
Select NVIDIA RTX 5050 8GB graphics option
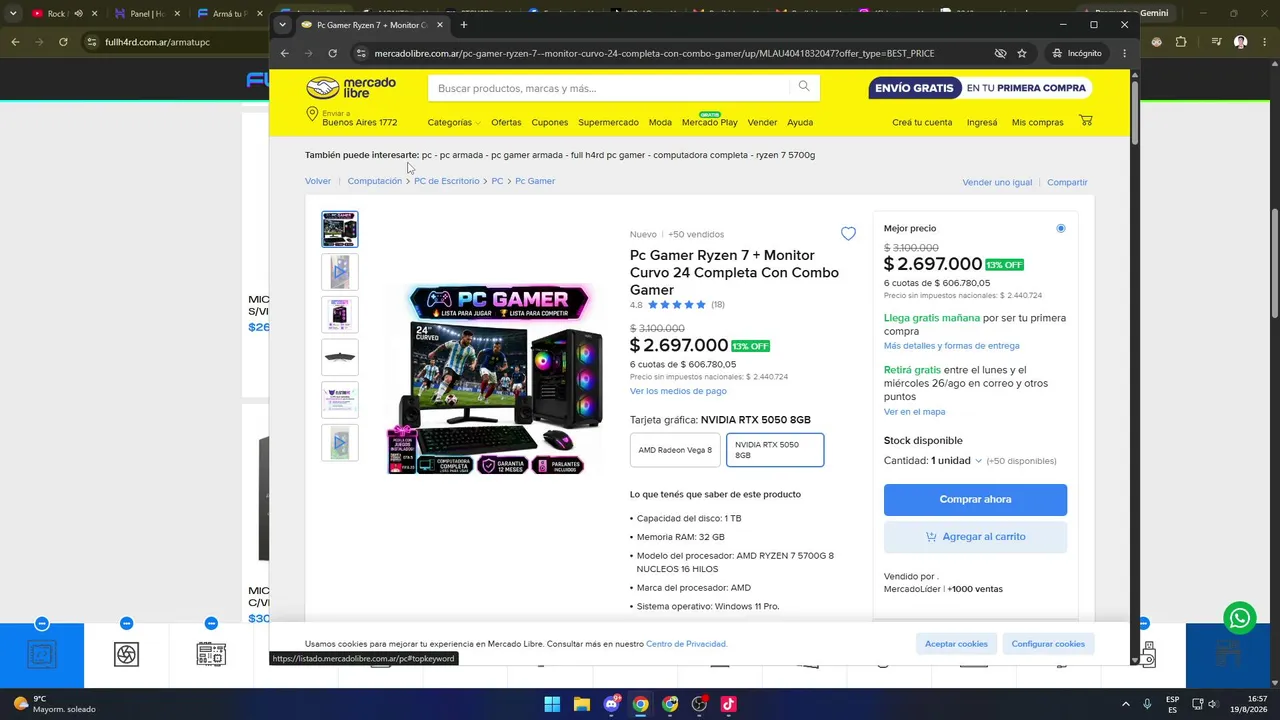click(x=775, y=450)
